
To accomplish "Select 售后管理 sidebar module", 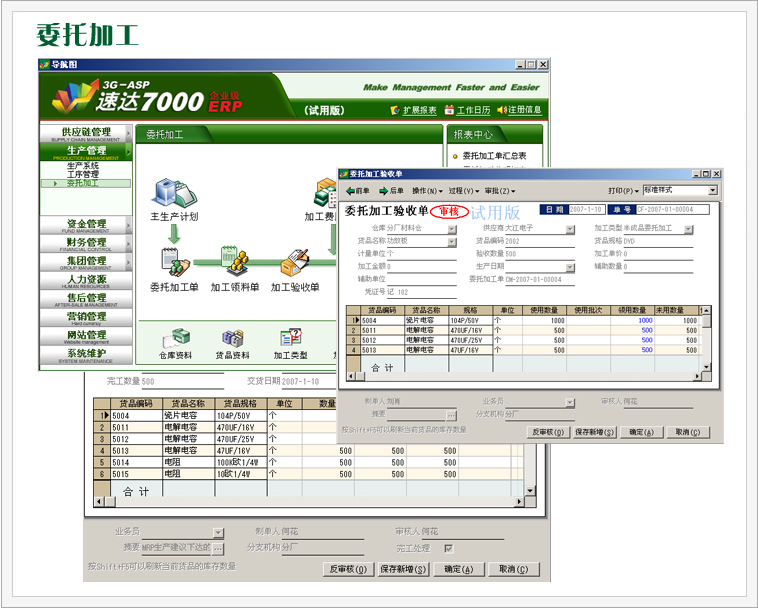I will tap(86, 299).
